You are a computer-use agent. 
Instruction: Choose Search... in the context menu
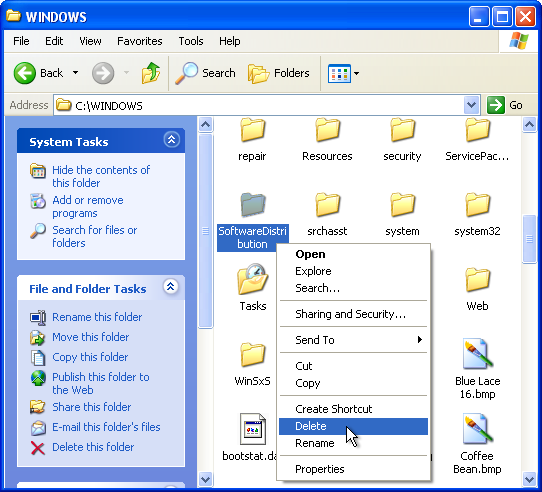point(353,288)
